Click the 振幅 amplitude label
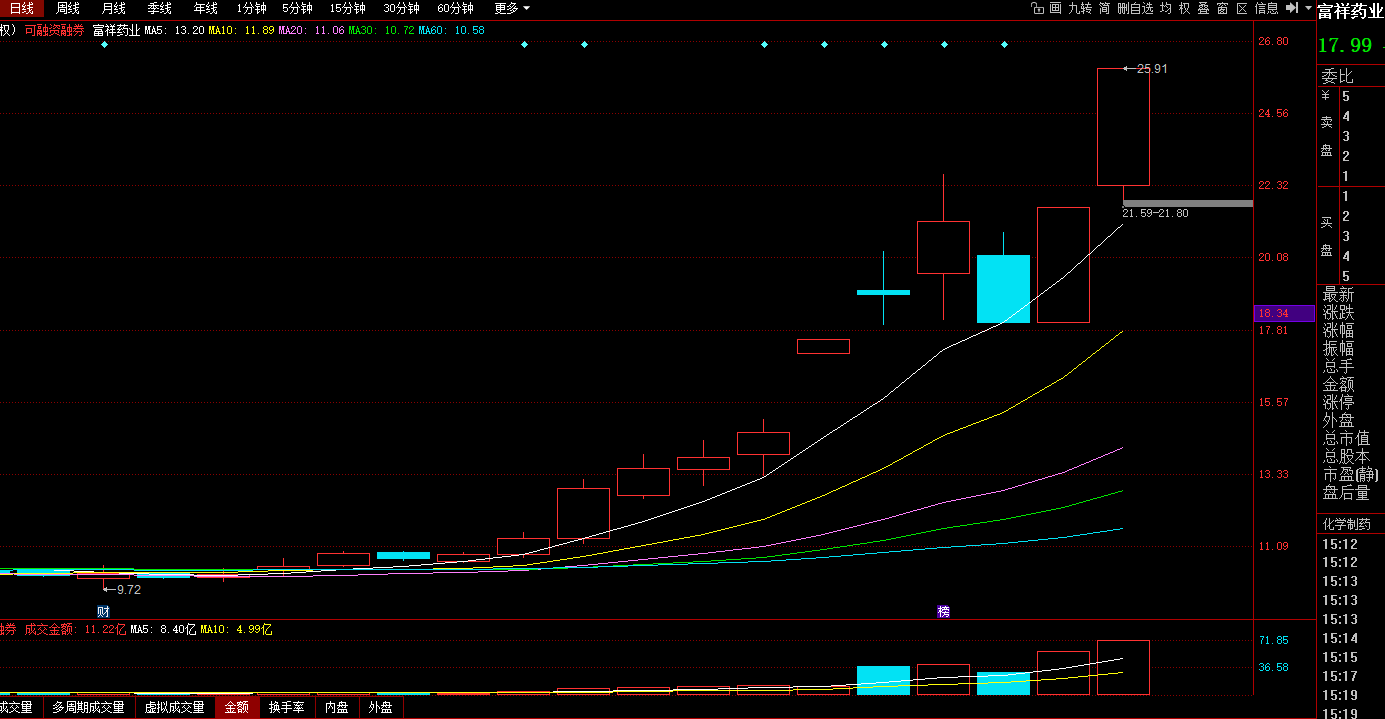The width and height of the screenshot is (1385, 719). pos(1338,349)
